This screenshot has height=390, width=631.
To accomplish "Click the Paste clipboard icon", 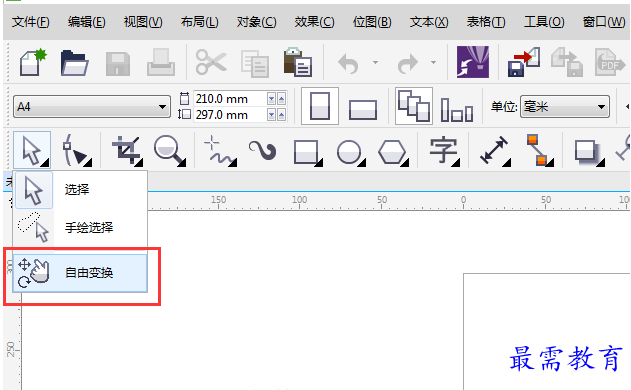I will tap(297, 62).
